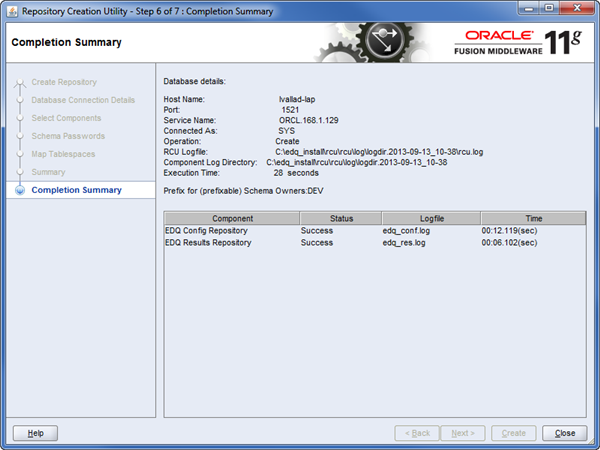This screenshot has height=450, width=600.
Task: Select the Completion Summary step
Action: (x=77, y=190)
